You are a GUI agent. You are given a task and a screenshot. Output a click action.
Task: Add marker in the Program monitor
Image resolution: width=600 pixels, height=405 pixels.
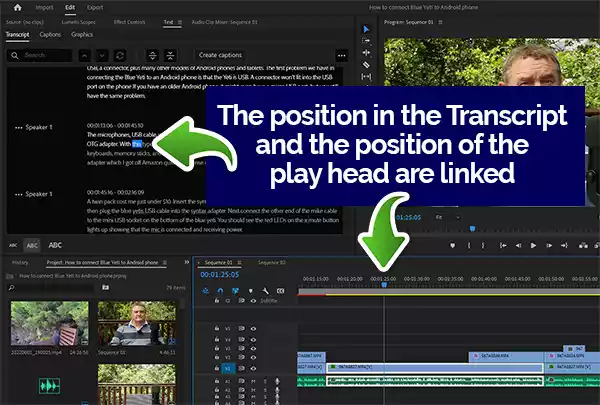click(453, 246)
